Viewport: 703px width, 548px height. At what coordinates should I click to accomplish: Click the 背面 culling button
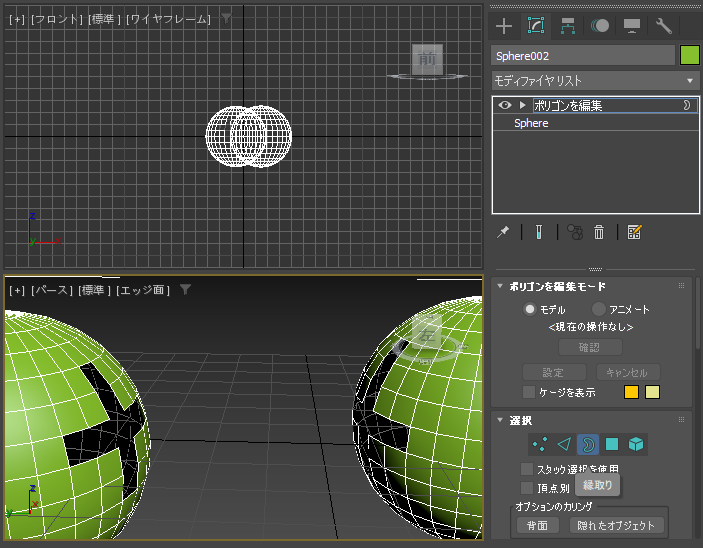[537, 525]
